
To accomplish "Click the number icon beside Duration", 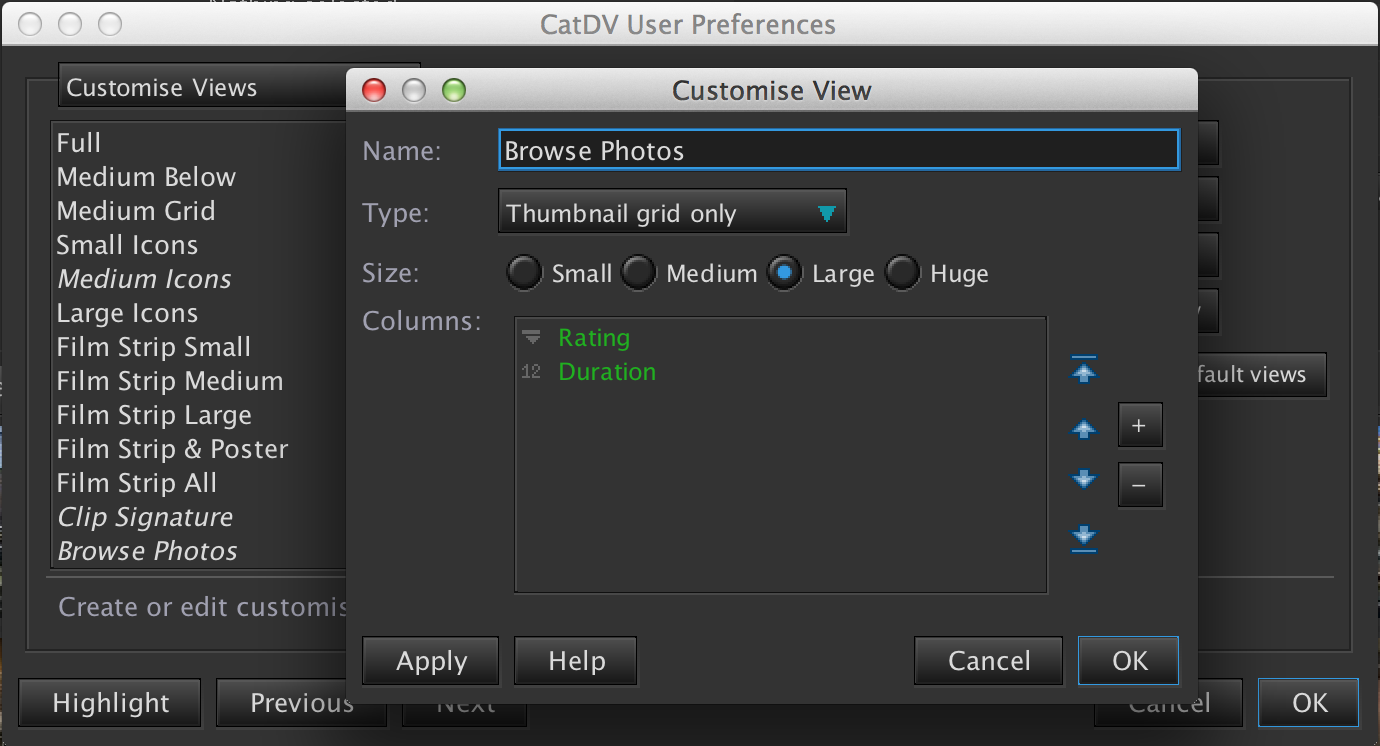I will pos(531,372).
